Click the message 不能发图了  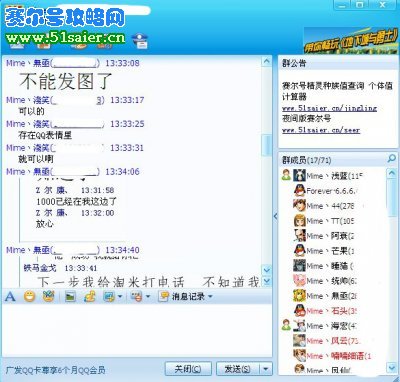pyautogui.click(x=66, y=81)
